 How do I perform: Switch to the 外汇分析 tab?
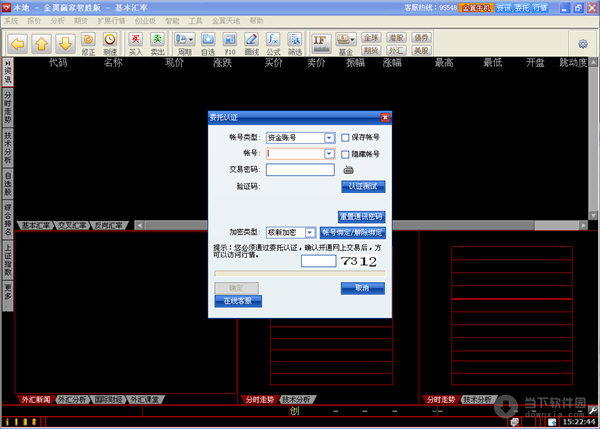point(72,400)
